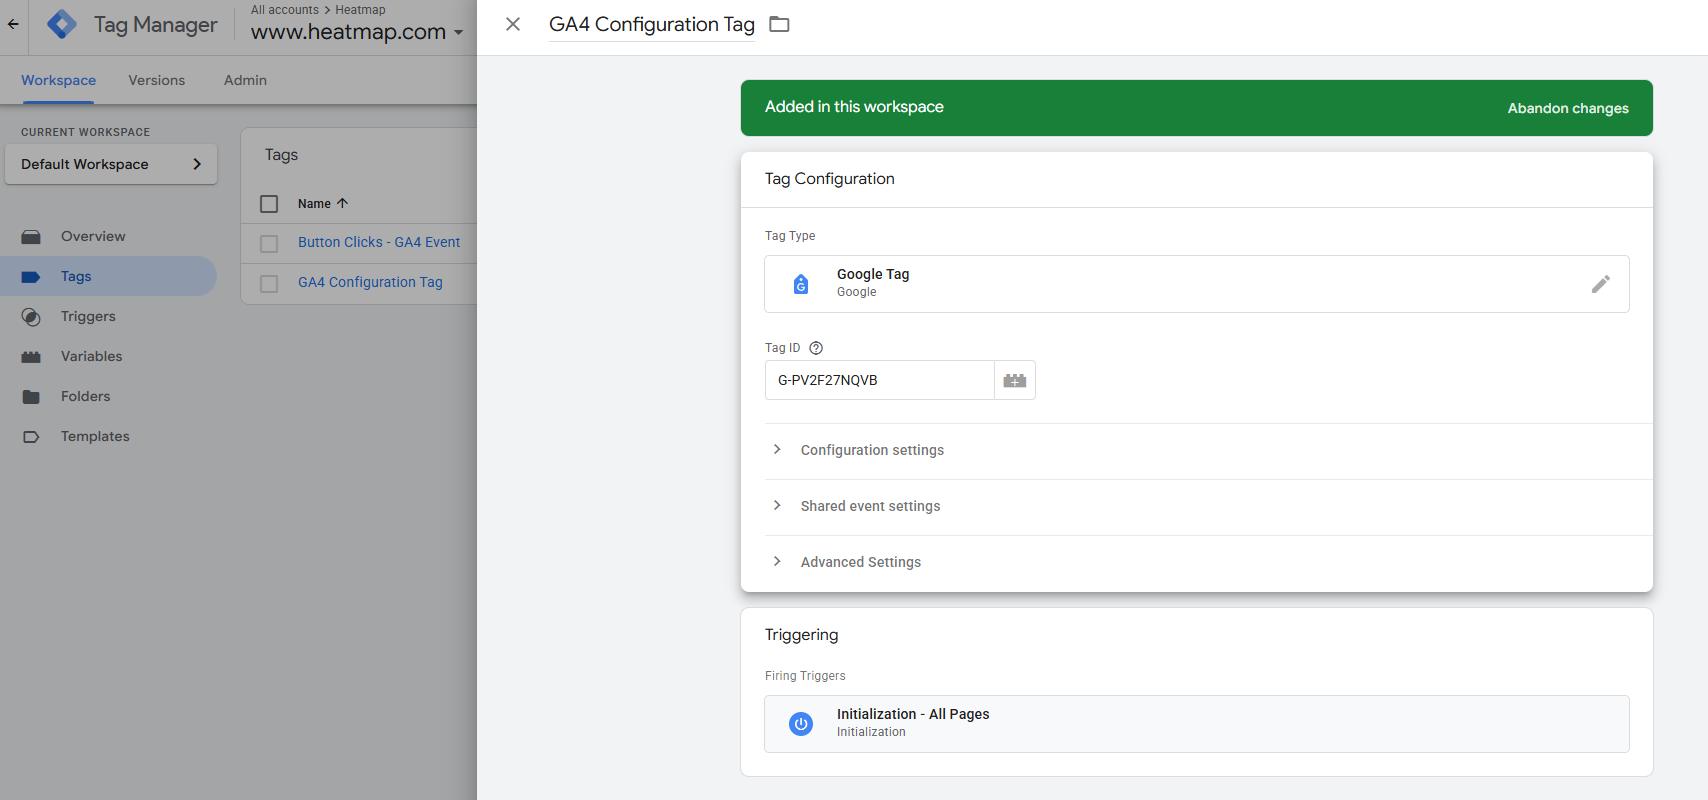Open the Default Workspace selector
The width and height of the screenshot is (1708, 800).
pos(111,164)
